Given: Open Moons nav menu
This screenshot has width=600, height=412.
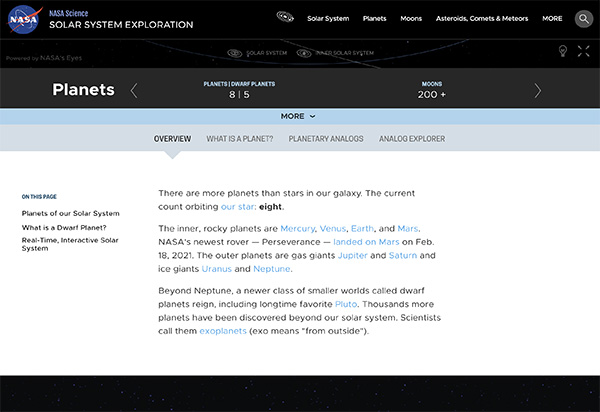Looking at the screenshot, I should [x=411, y=18].
